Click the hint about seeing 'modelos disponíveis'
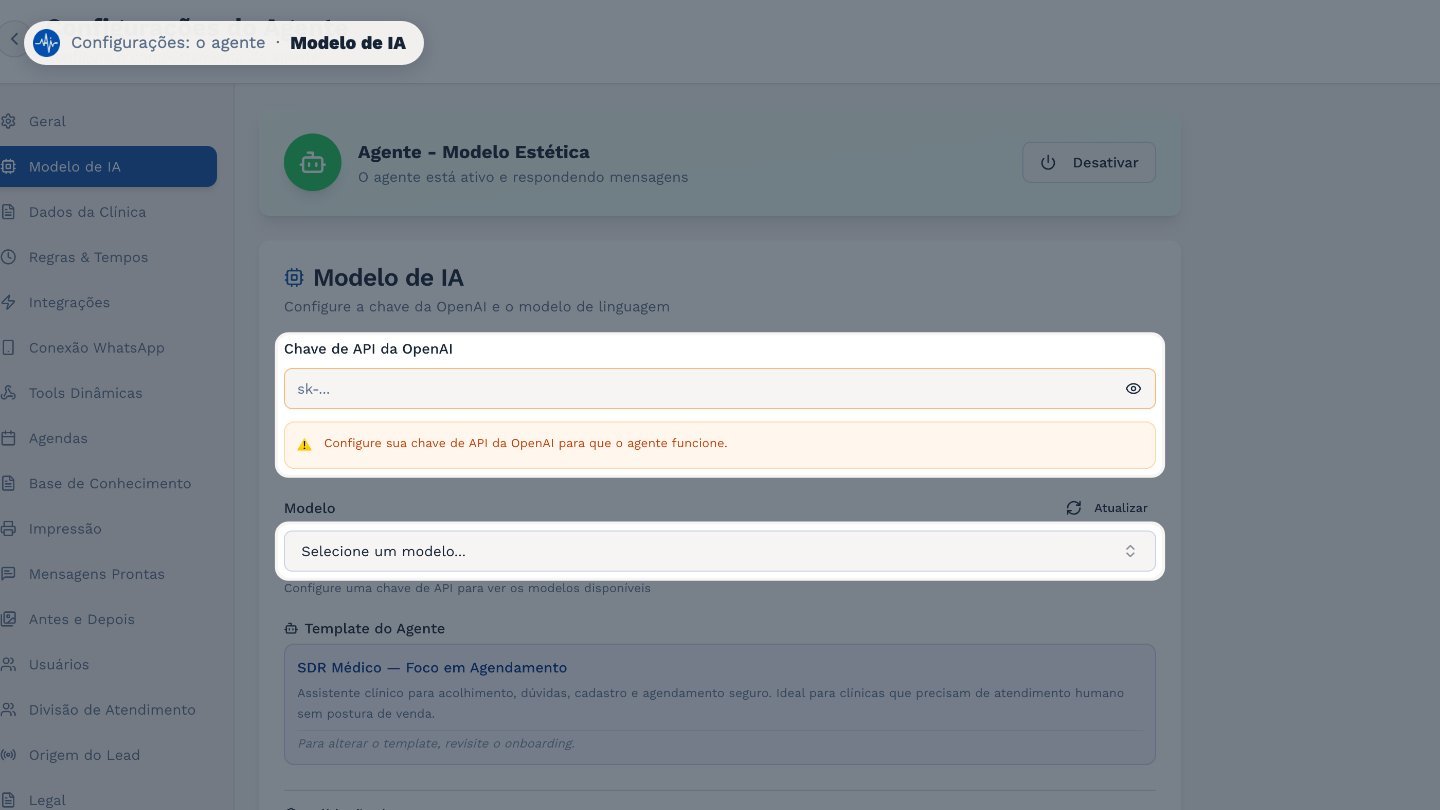The image size is (1440, 810). pos(467,588)
